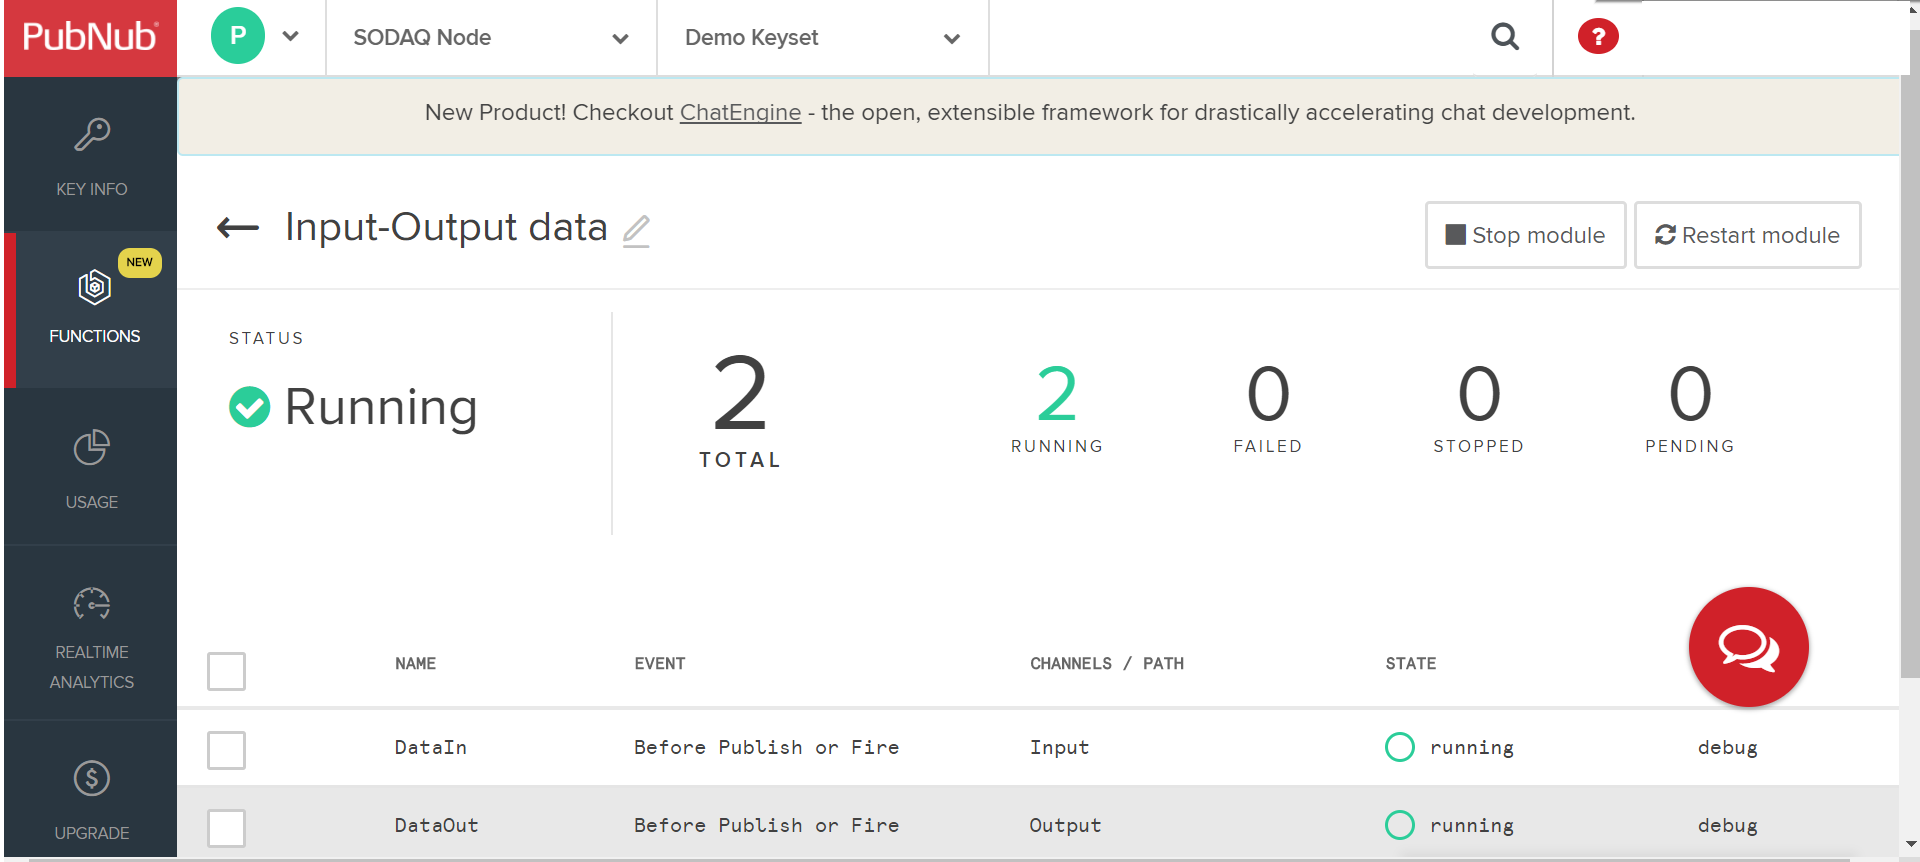This screenshot has height=862, width=1920.
Task: Go back using the left arrow
Action: [x=238, y=228]
